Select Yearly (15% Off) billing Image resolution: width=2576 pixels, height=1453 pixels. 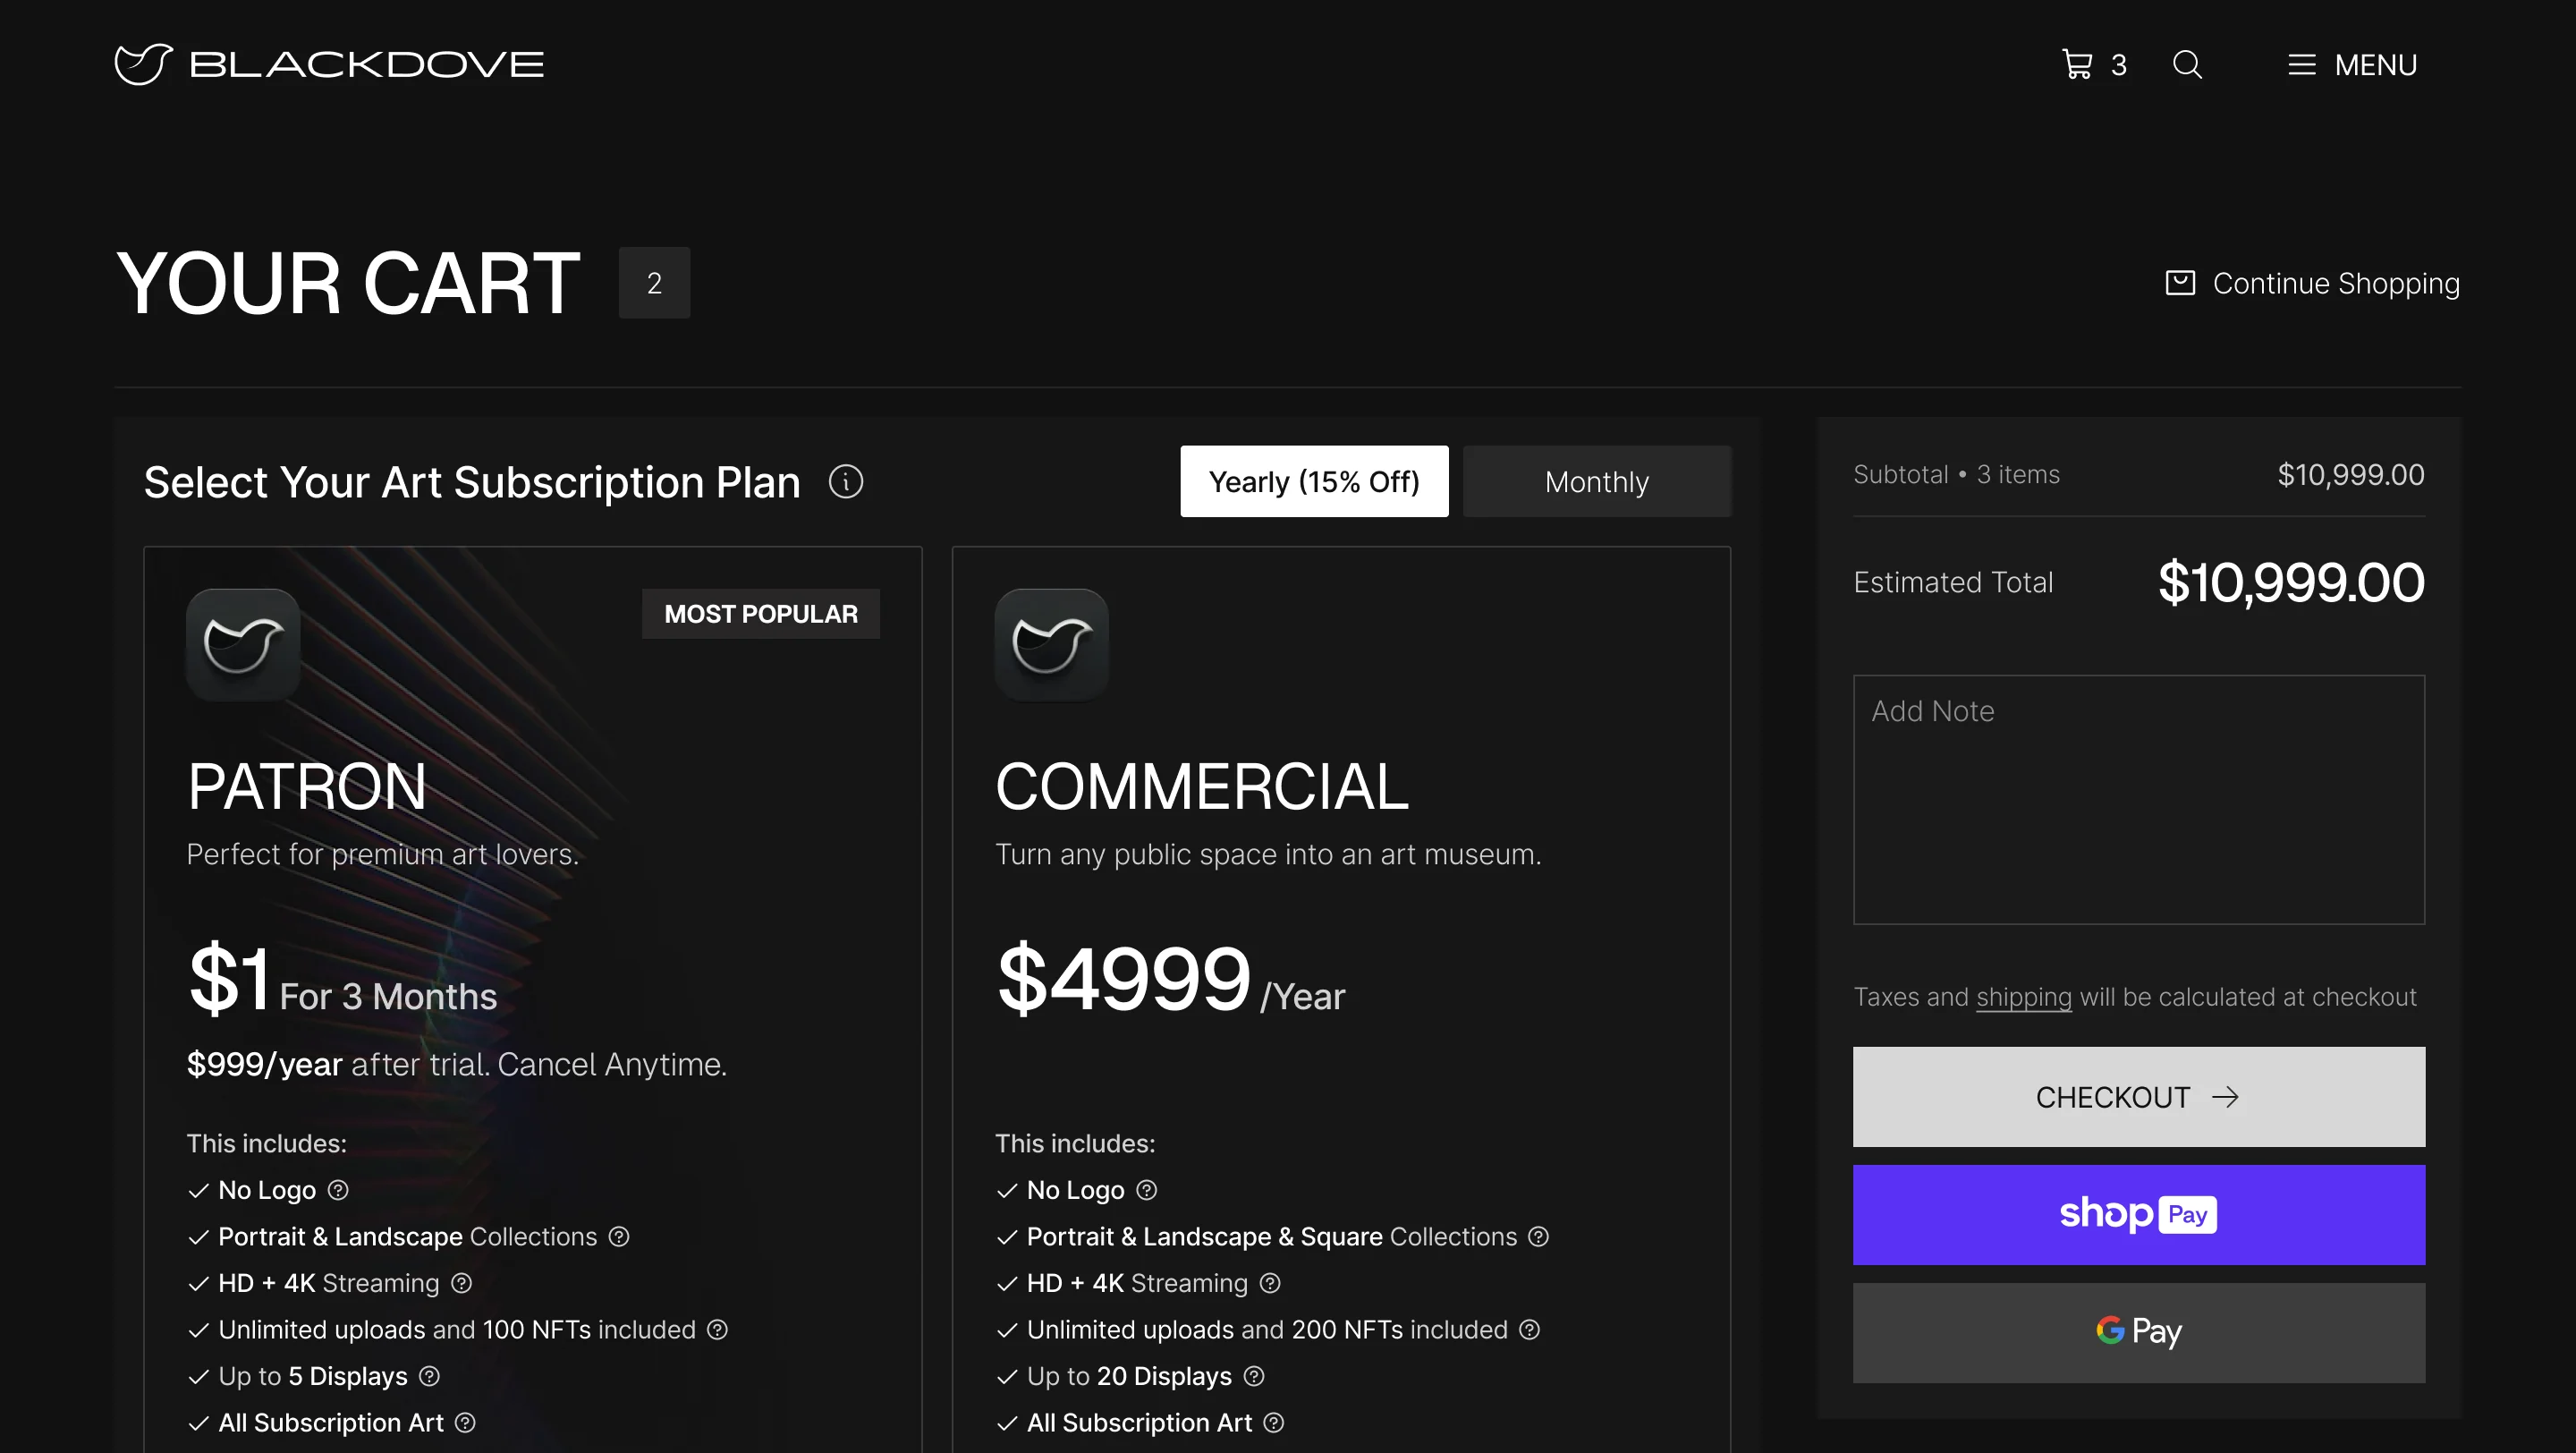[x=1314, y=481]
